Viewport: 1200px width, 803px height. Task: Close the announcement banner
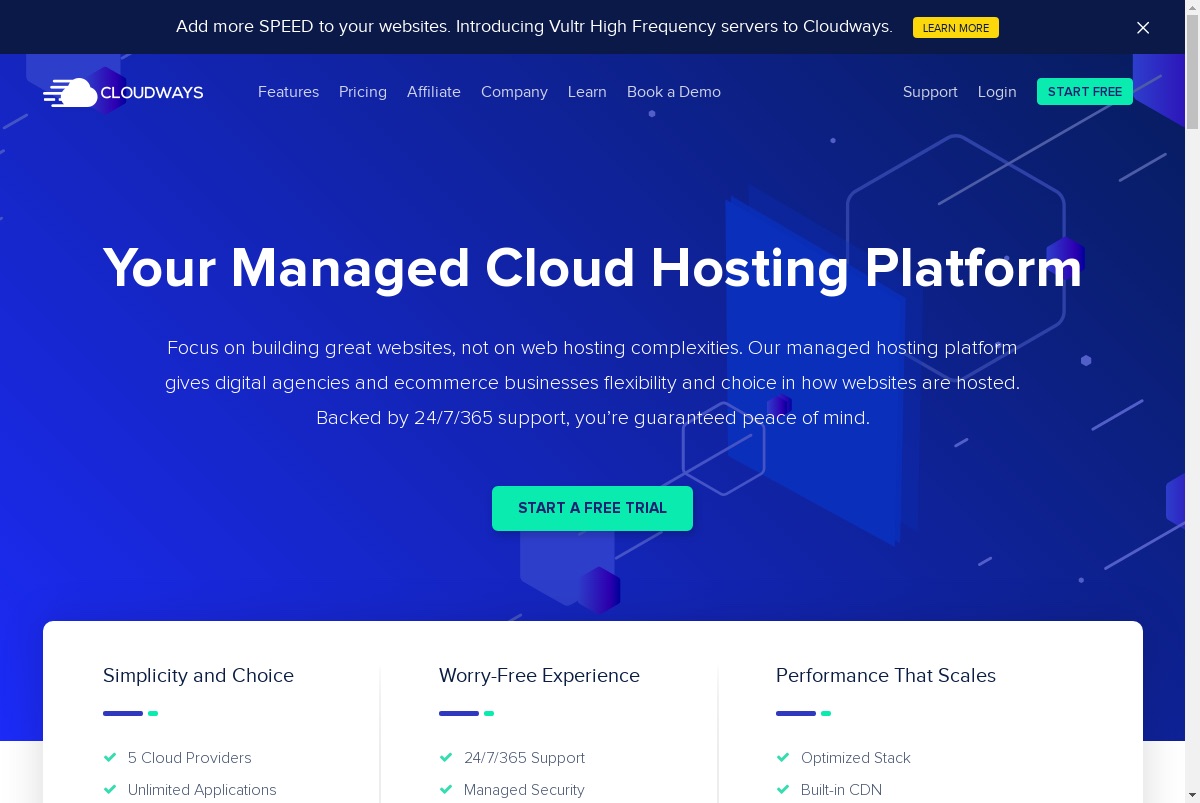pyautogui.click(x=1143, y=28)
